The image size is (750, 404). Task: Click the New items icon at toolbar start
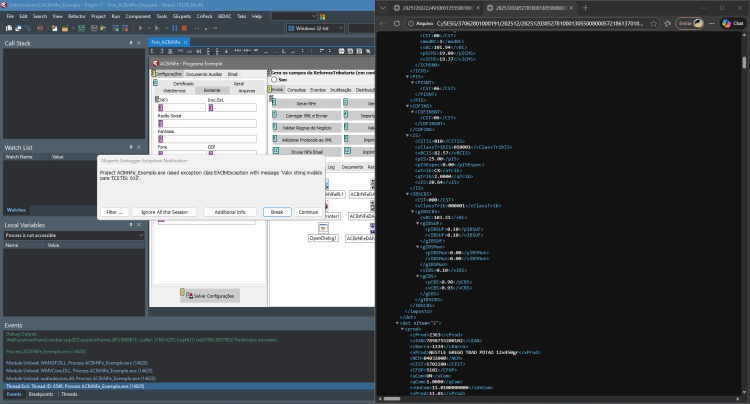9,28
